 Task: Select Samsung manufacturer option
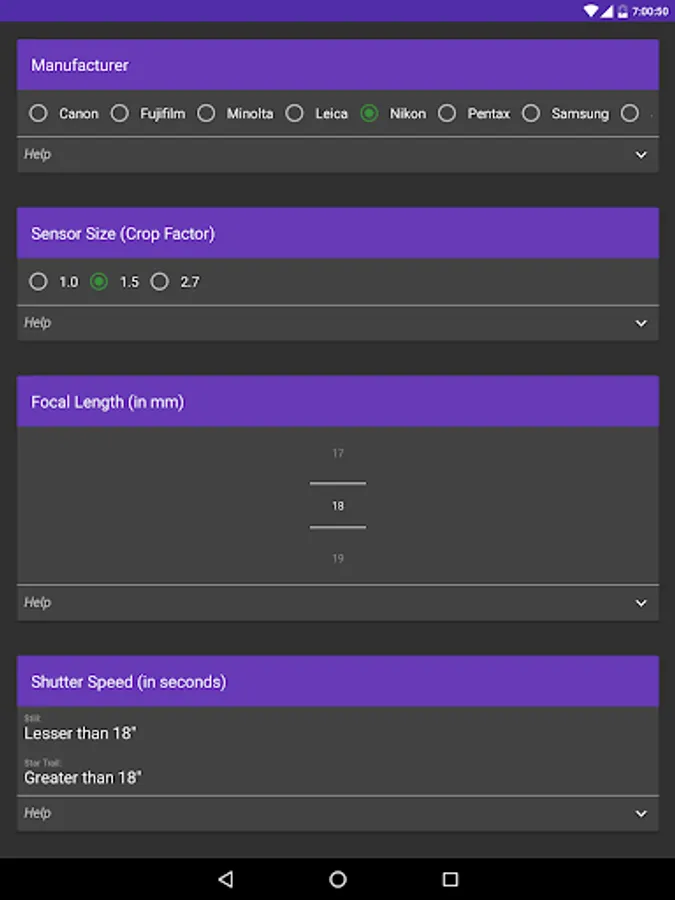point(531,114)
